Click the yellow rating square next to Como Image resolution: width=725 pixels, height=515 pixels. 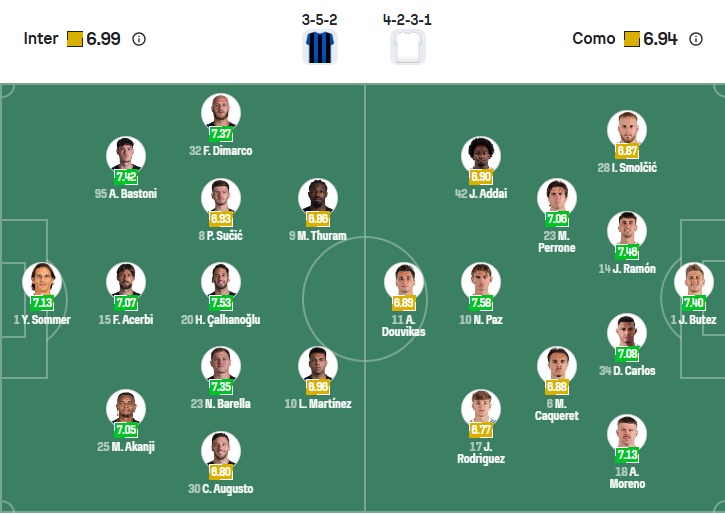click(x=631, y=39)
